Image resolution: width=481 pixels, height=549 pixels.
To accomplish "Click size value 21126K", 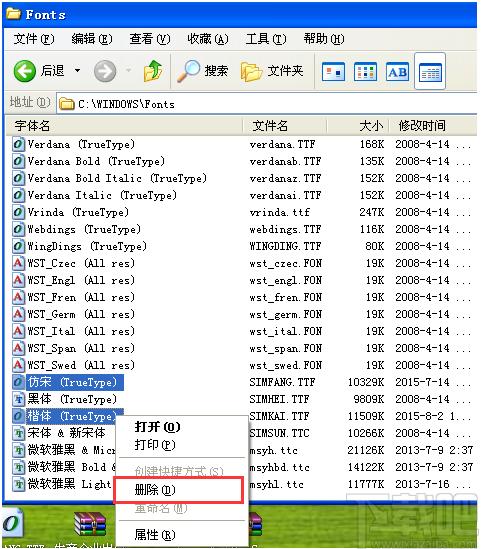I will (365, 450).
